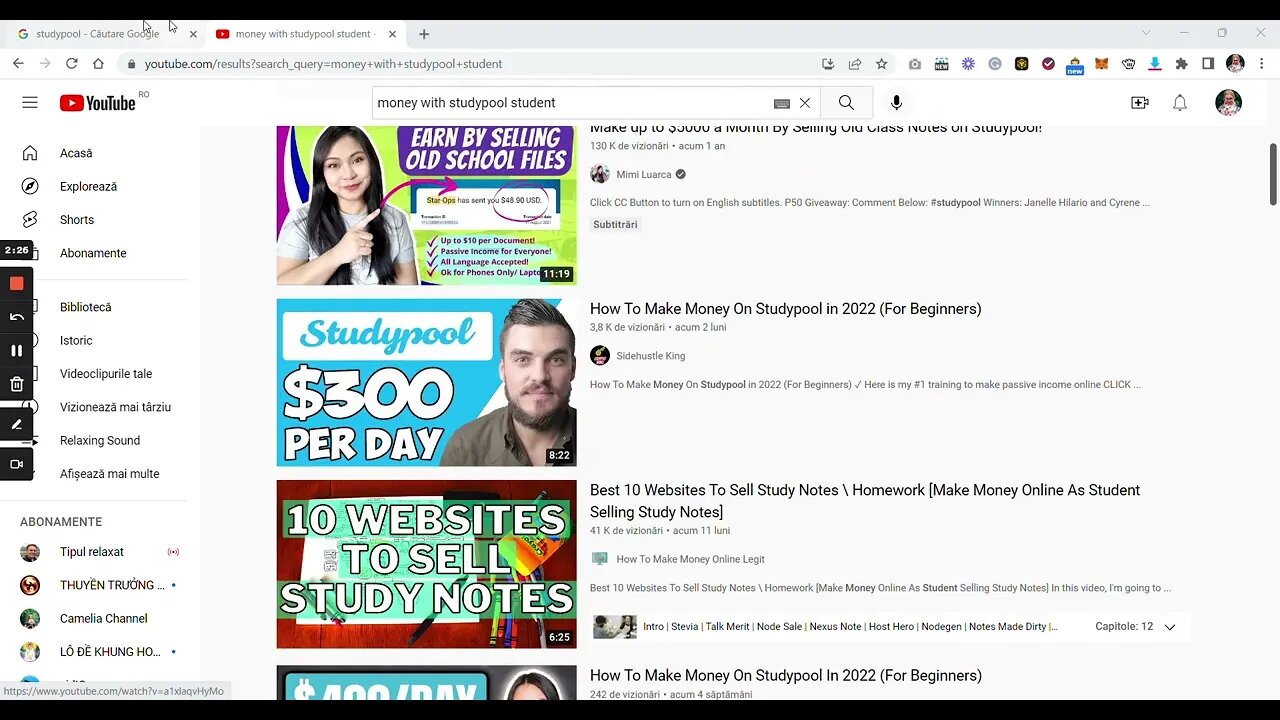Restart recording with the undo arrow

(x=17, y=317)
